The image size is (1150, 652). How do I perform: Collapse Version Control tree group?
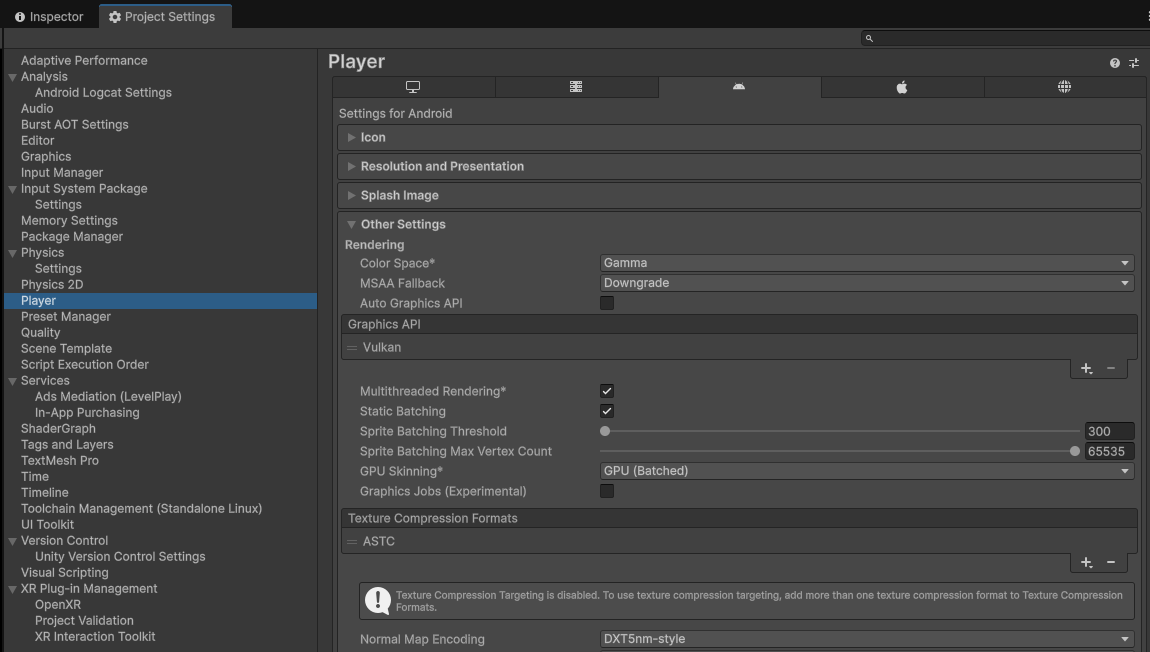[x=12, y=541]
